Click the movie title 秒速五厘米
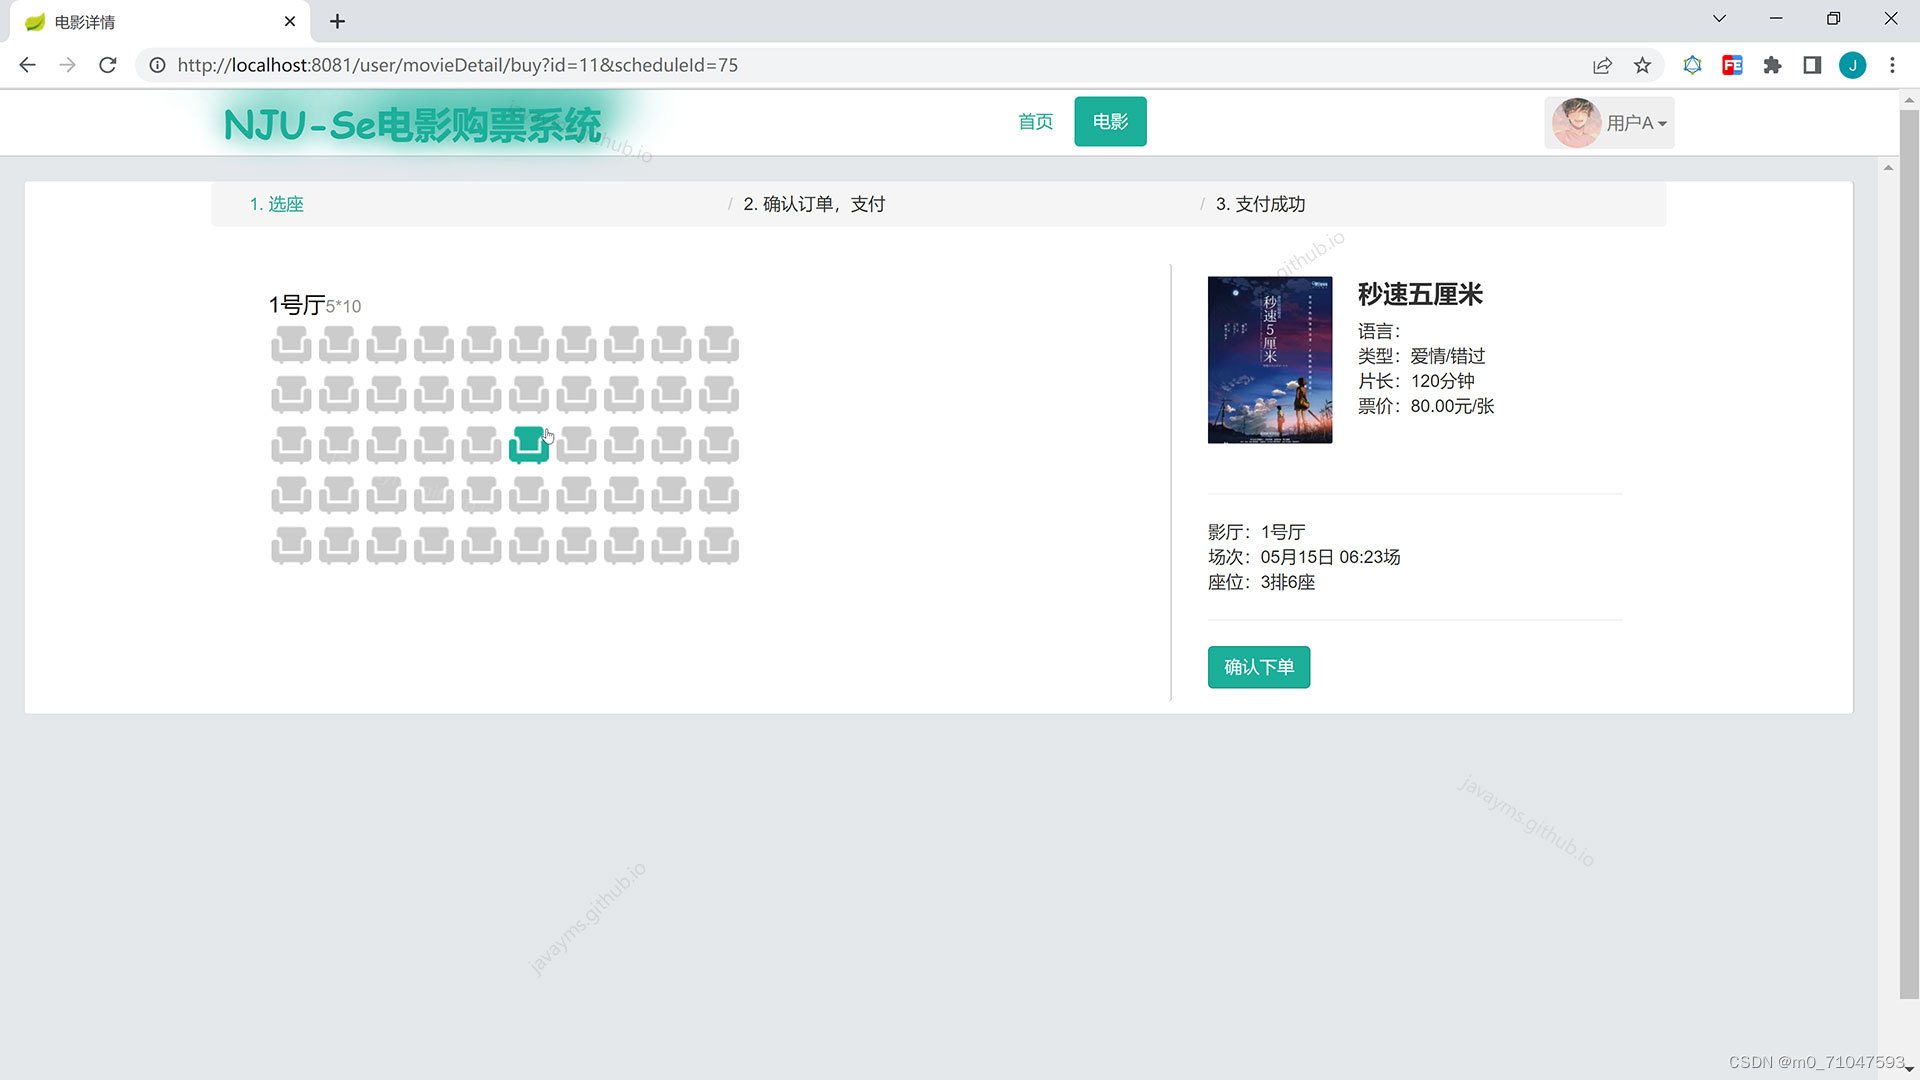The height and width of the screenshot is (1080, 1920). [x=1419, y=294]
